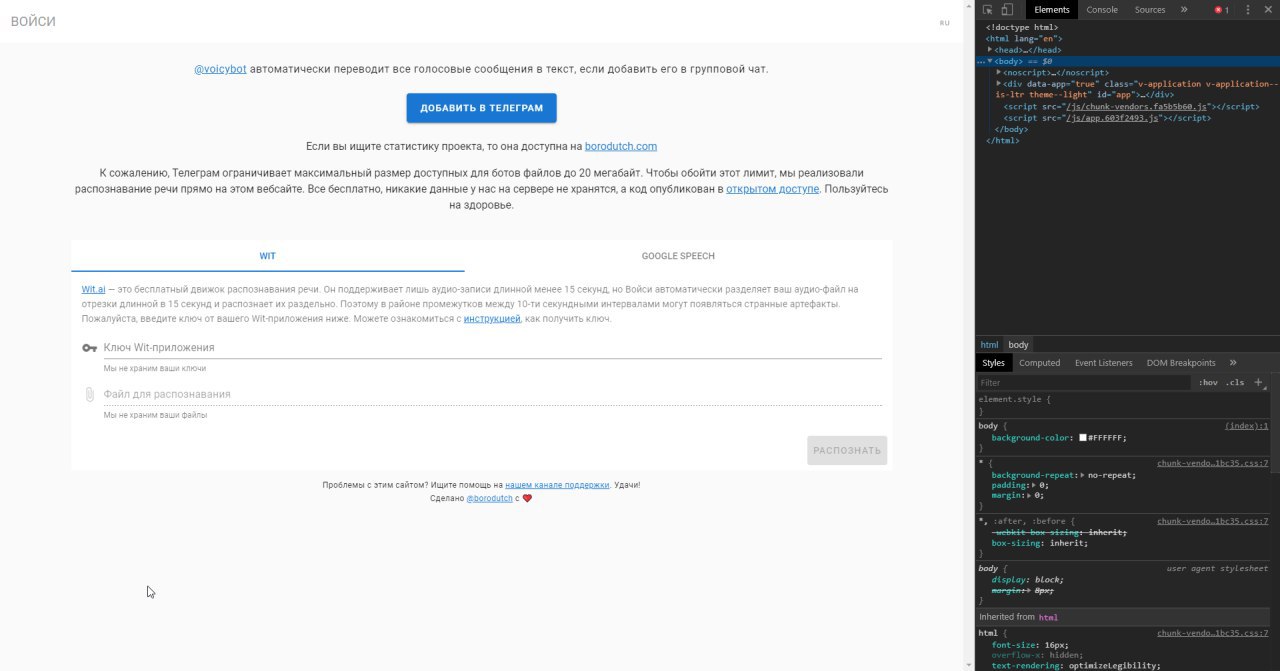Select the html breadcrumb in DevTools
Viewport: 1280px width, 671px height.
tap(989, 344)
